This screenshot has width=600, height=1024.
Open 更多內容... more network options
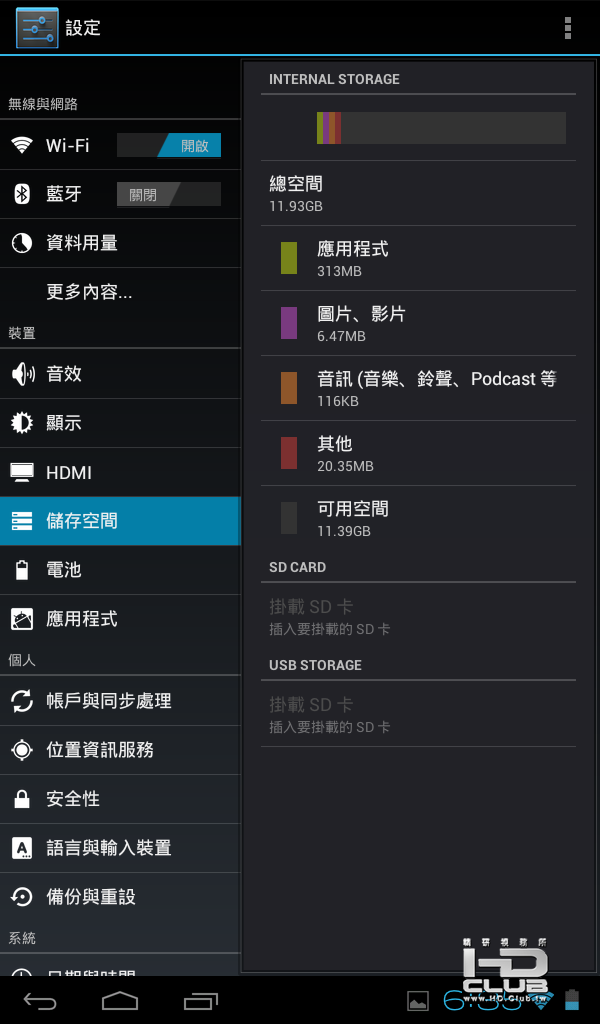point(120,292)
